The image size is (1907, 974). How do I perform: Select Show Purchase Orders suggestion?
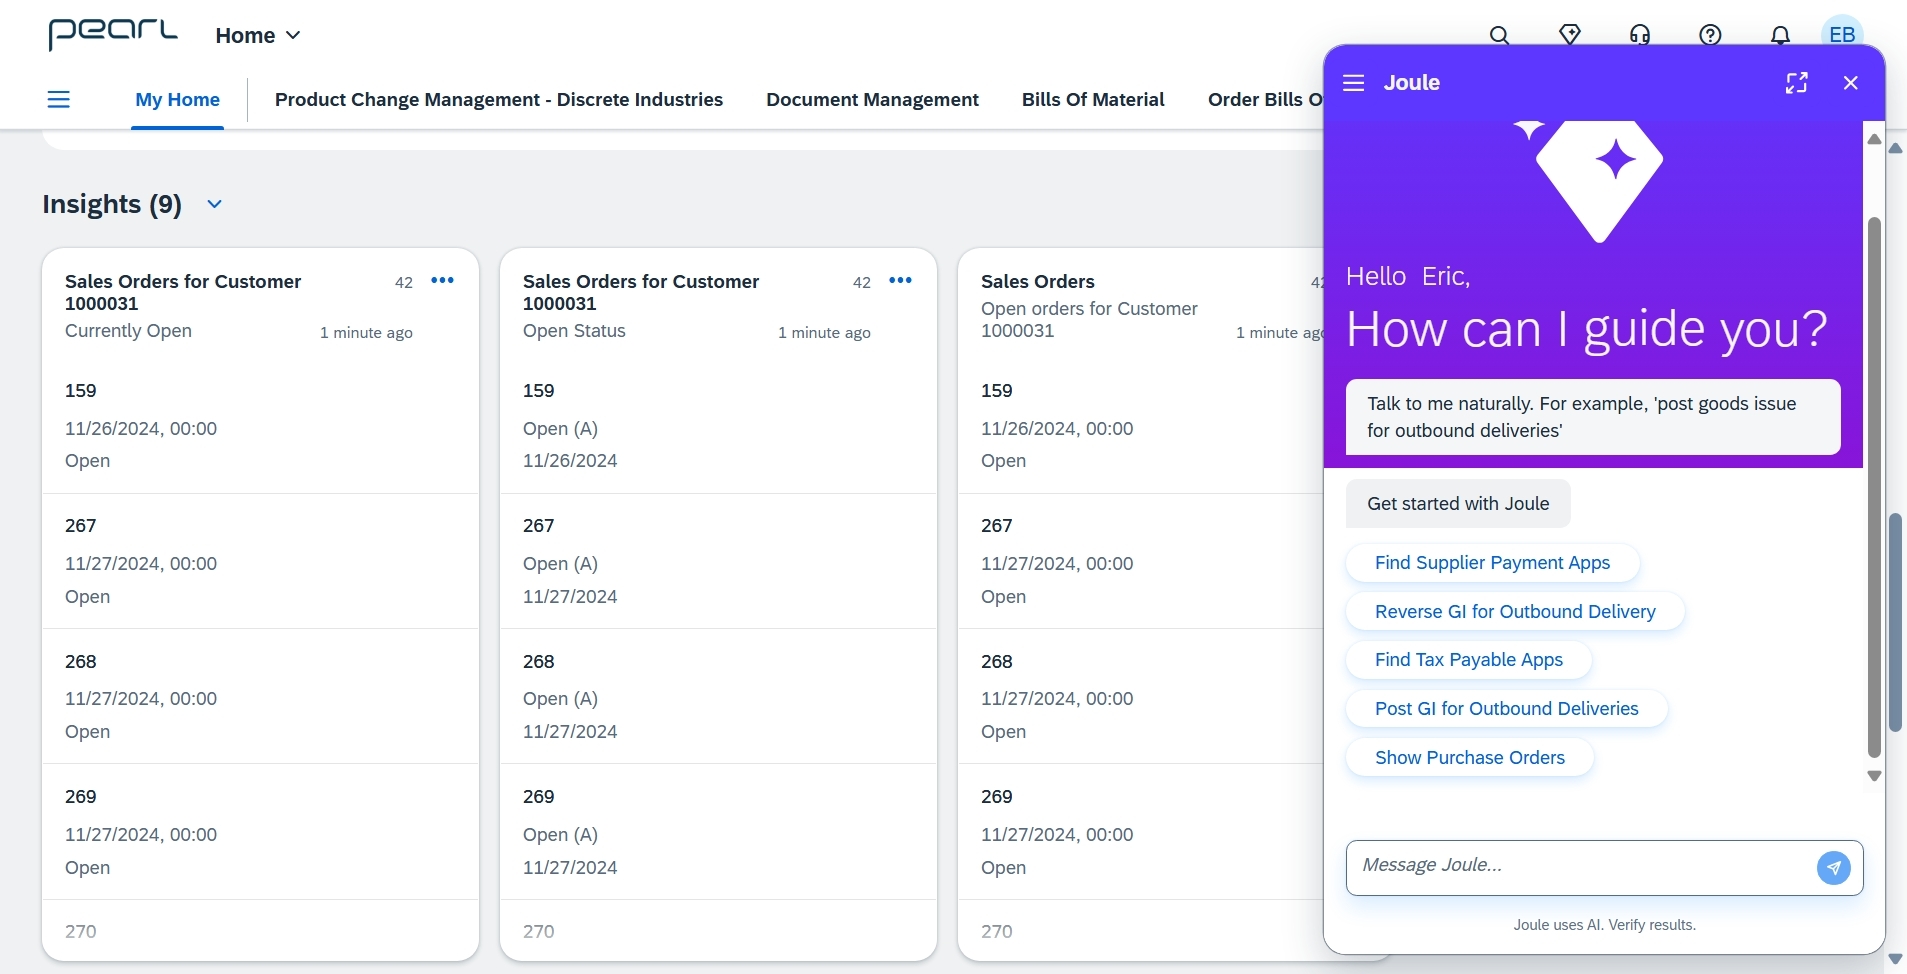coord(1469,758)
